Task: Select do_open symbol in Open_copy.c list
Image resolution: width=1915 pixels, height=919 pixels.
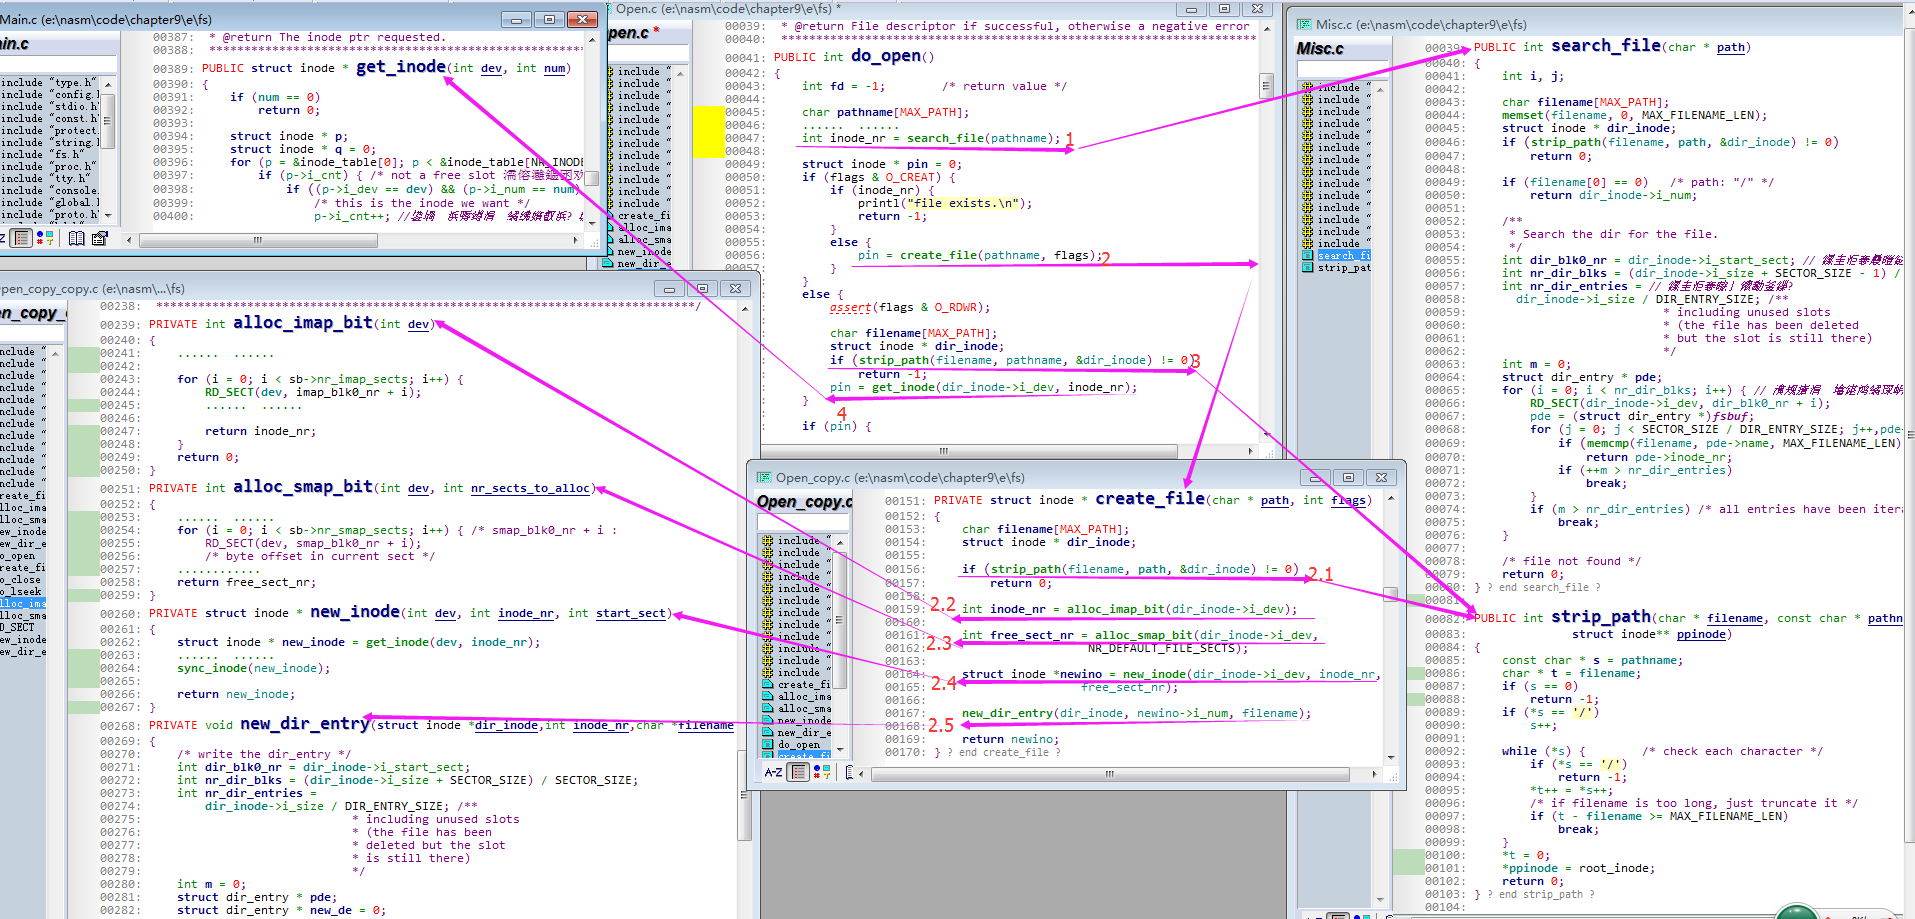Action: pos(798,745)
